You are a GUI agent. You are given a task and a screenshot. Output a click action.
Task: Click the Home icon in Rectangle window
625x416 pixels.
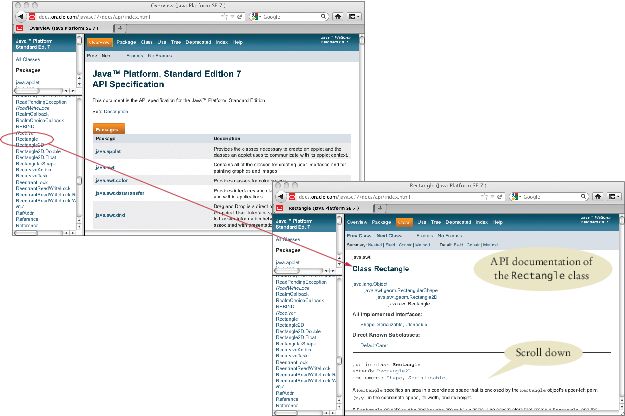pos(598,196)
